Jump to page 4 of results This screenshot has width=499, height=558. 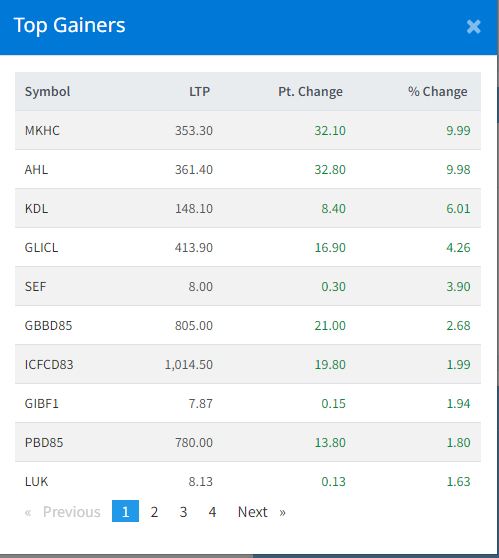click(212, 512)
